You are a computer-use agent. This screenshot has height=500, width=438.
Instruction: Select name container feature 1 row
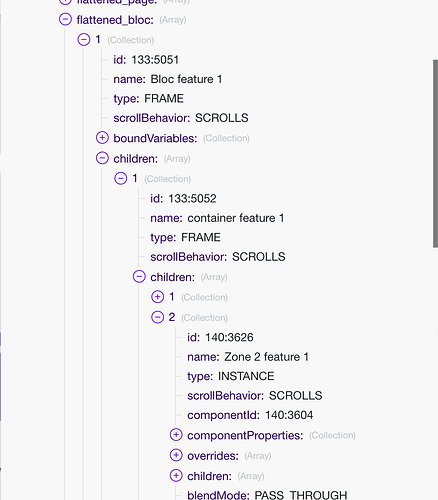coord(217,218)
